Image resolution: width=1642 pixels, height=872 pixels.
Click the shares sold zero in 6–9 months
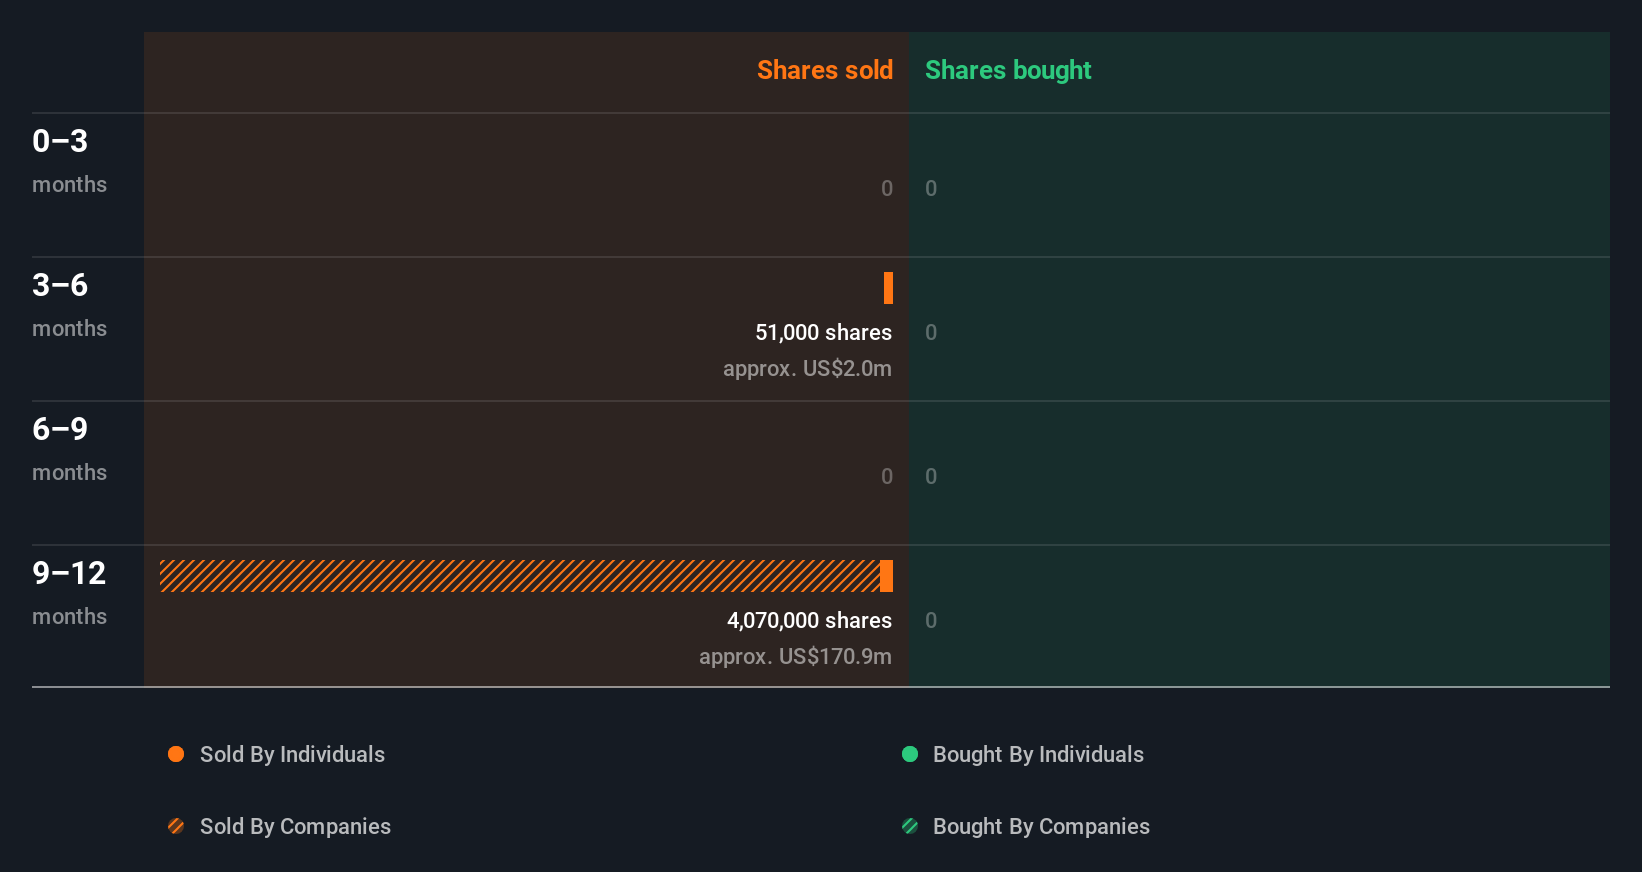click(887, 476)
